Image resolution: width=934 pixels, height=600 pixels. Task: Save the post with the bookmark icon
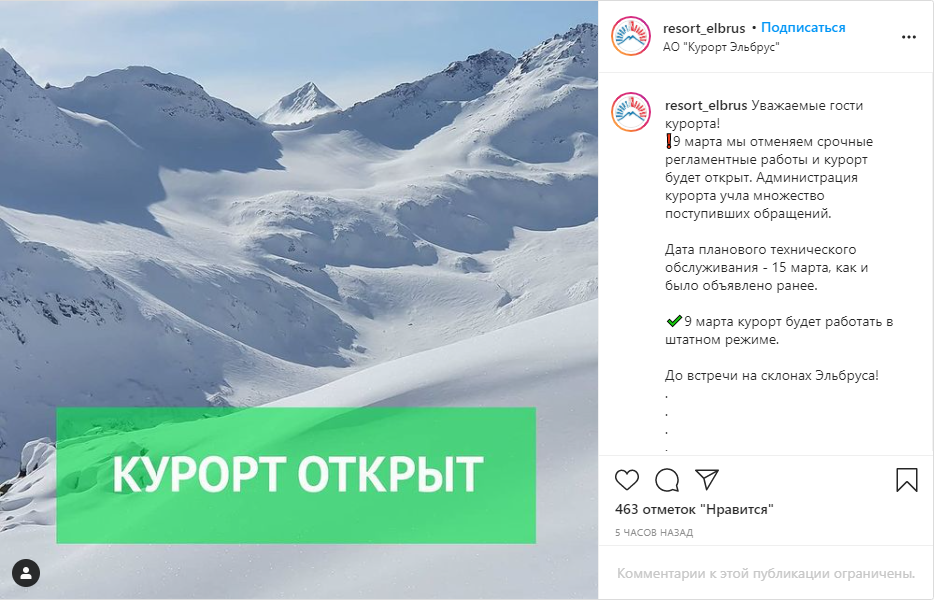click(x=907, y=480)
